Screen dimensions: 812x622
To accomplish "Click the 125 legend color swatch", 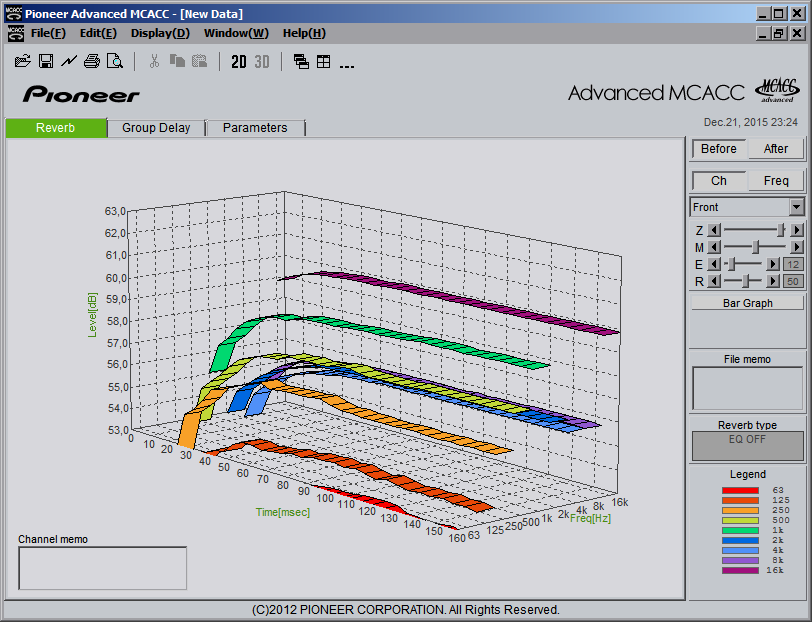I will pyautogui.click(x=740, y=500).
